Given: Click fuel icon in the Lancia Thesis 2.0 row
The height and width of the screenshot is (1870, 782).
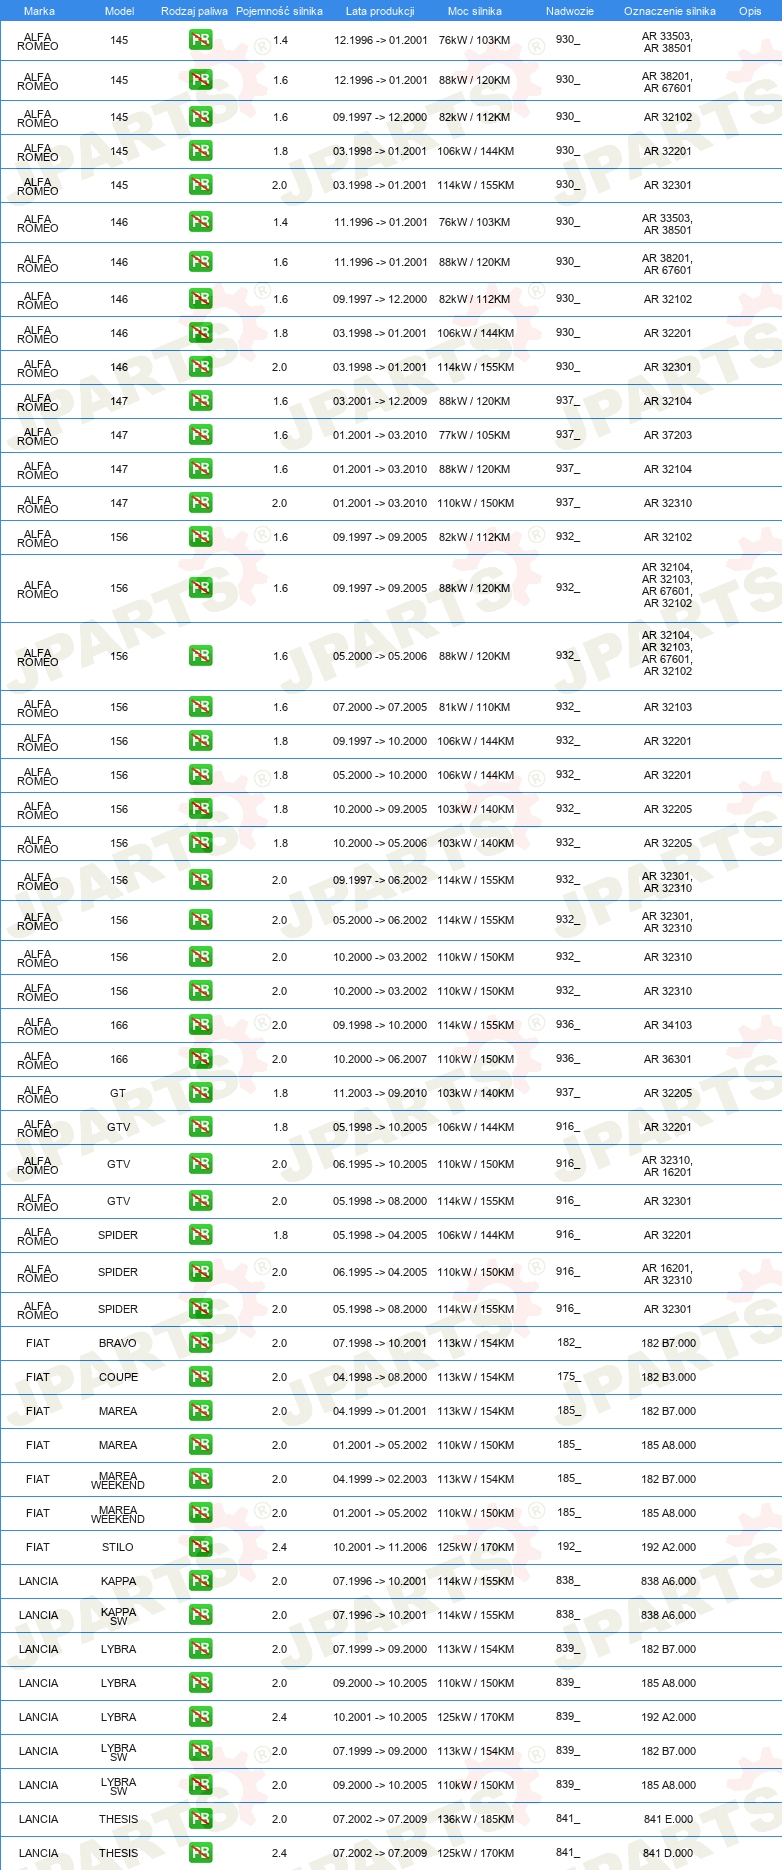Looking at the screenshot, I should [200, 1819].
